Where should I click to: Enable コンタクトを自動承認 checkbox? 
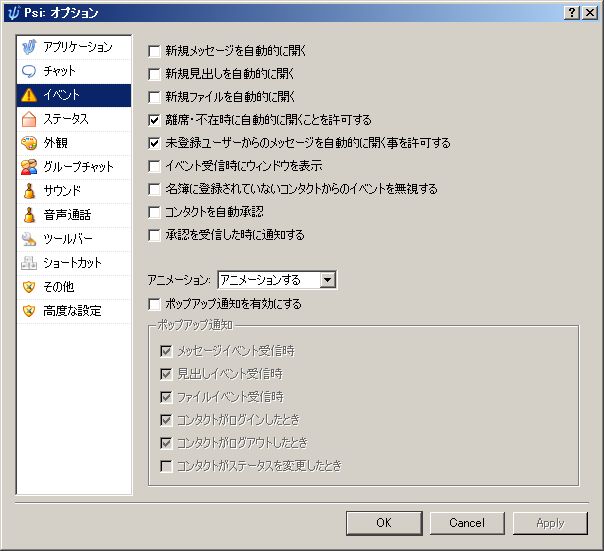(x=154, y=212)
